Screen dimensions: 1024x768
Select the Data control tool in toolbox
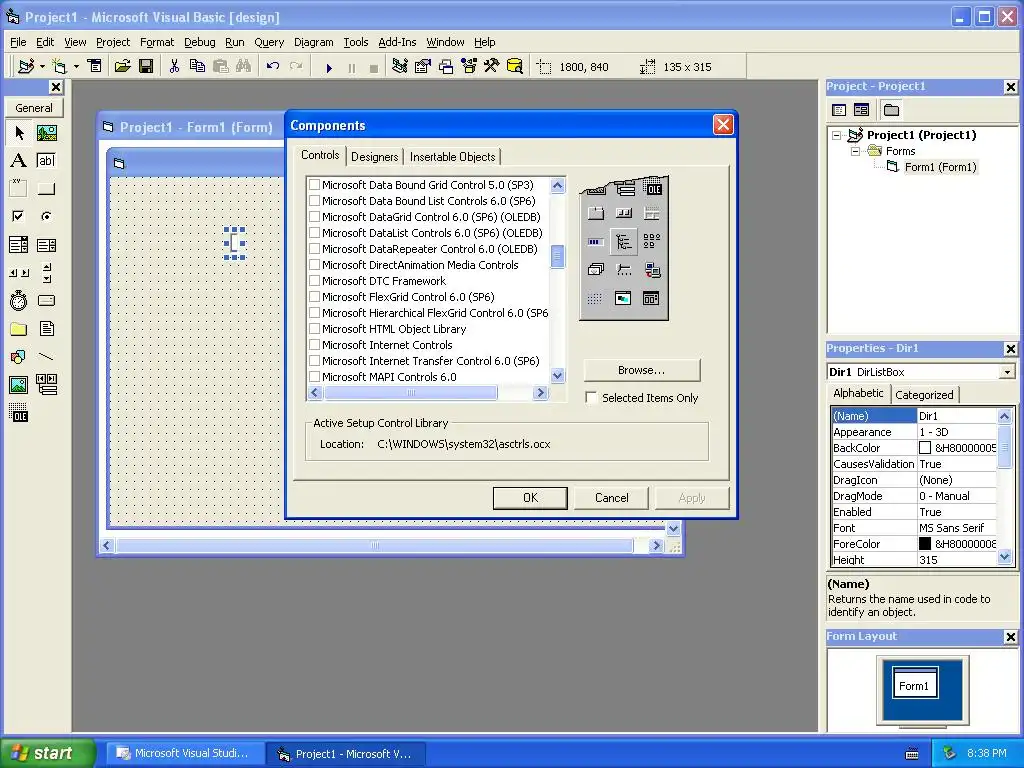(x=46, y=385)
